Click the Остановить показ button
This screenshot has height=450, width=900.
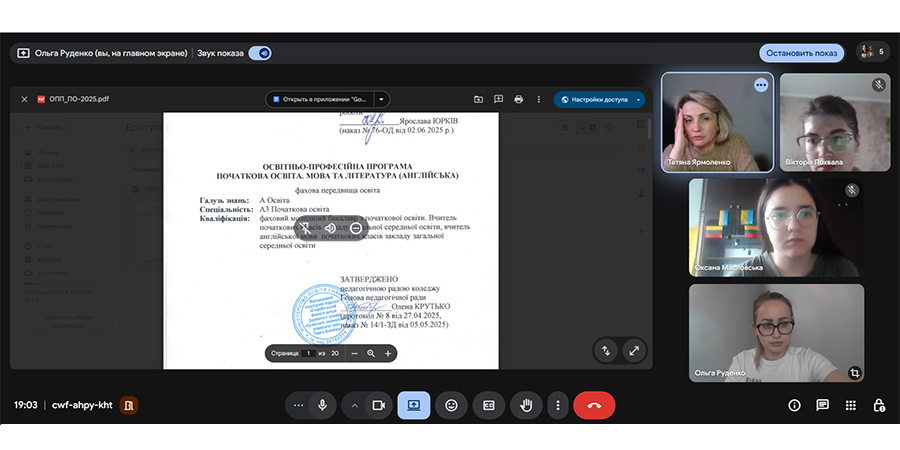(801, 53)
